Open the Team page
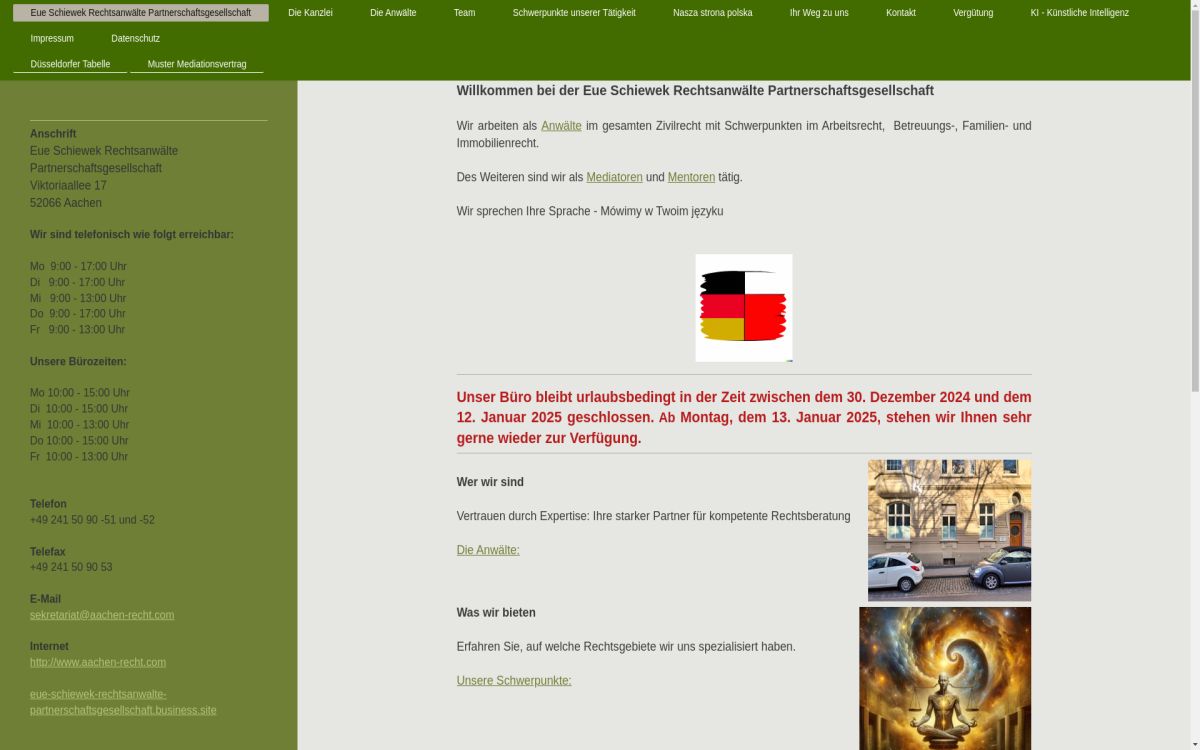 [x=464, y=13]
